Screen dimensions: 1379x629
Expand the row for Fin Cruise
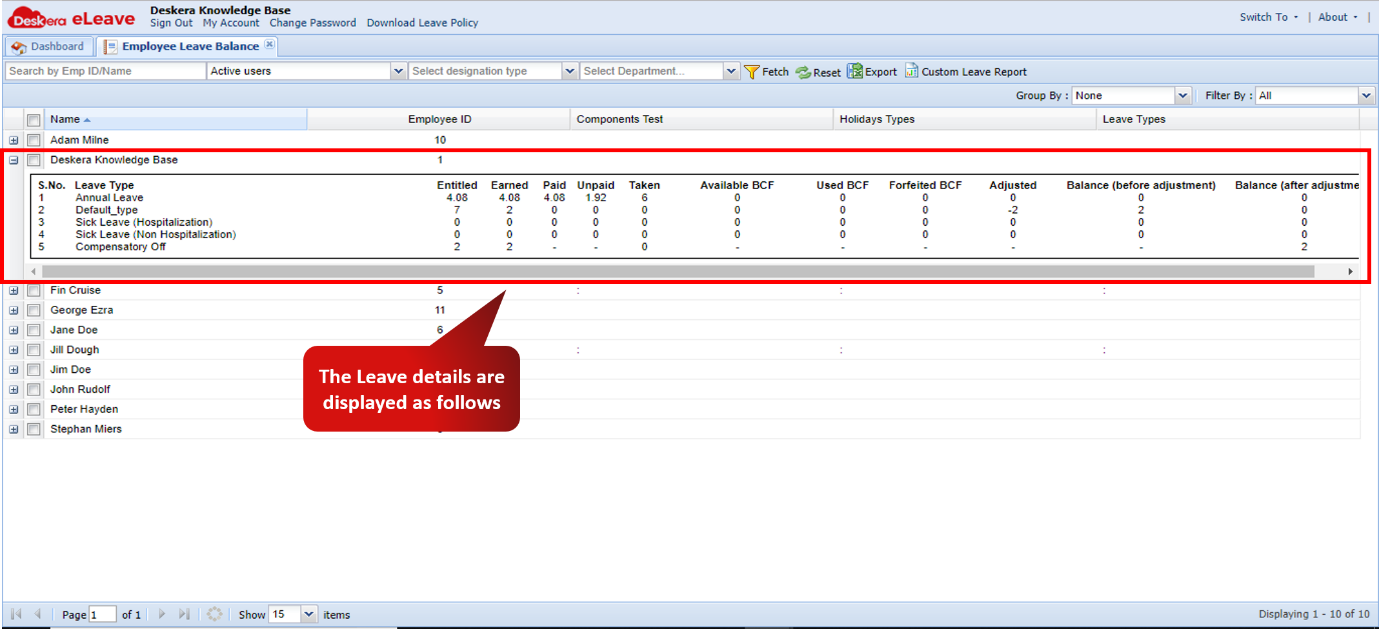(13, 290)
